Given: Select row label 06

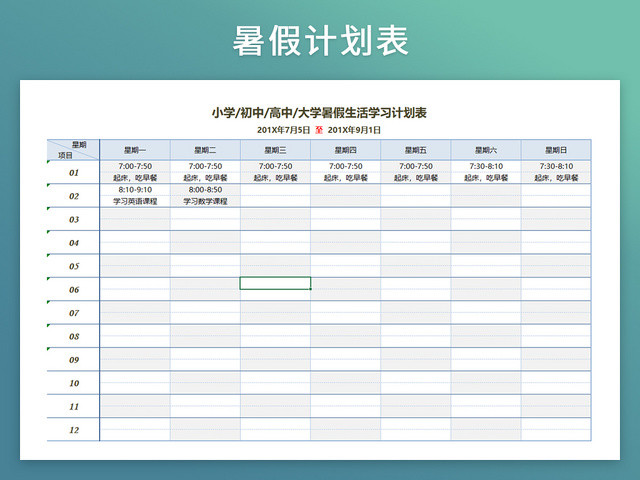Looking at the screenshot, I should [x=73, y=289].
